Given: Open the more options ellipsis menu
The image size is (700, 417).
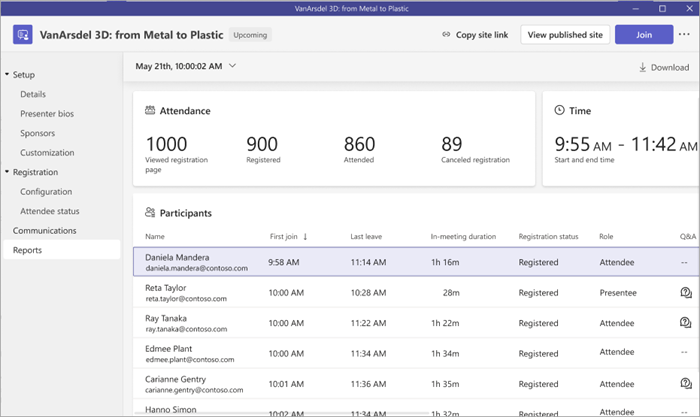Looking at the screenshot, I should 684,35.
